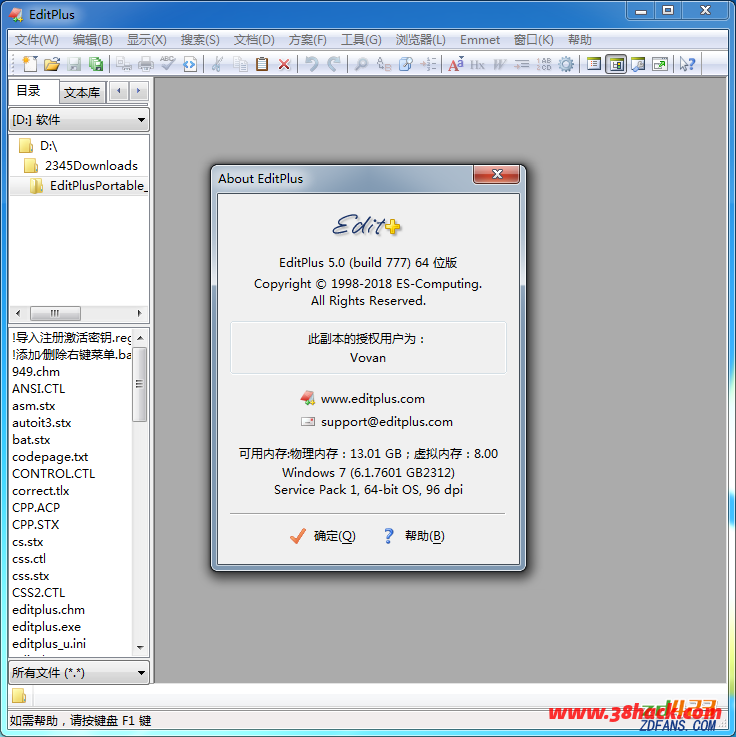Click the Print printer icon
Screen dimensions: 736x737
[x=146, y=64]
